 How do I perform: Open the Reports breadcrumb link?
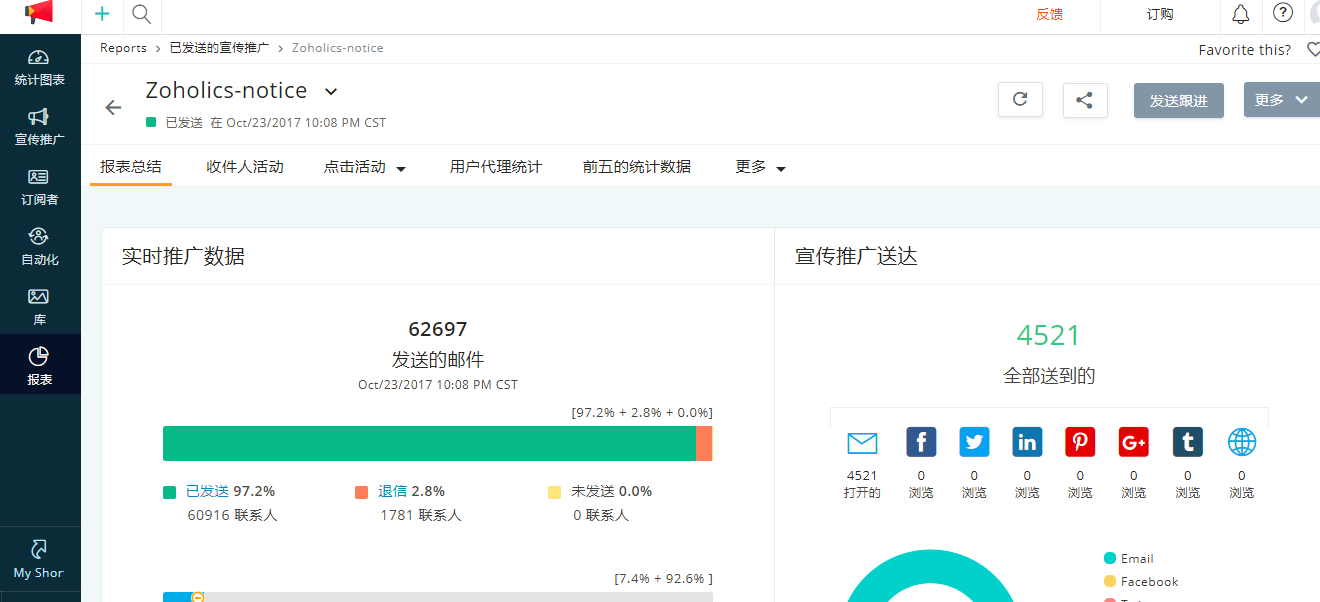[123, 47]
